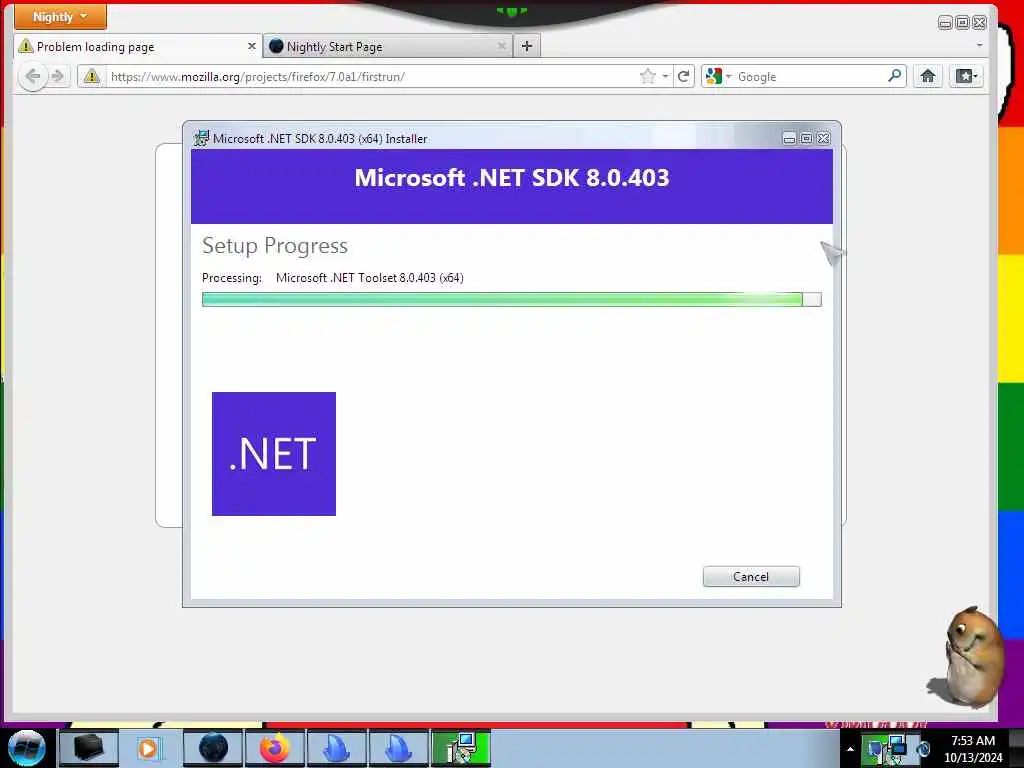Minimize the Nightly browser window
The height and width of the screenshot is (768, 1024).
pos(945,23)
